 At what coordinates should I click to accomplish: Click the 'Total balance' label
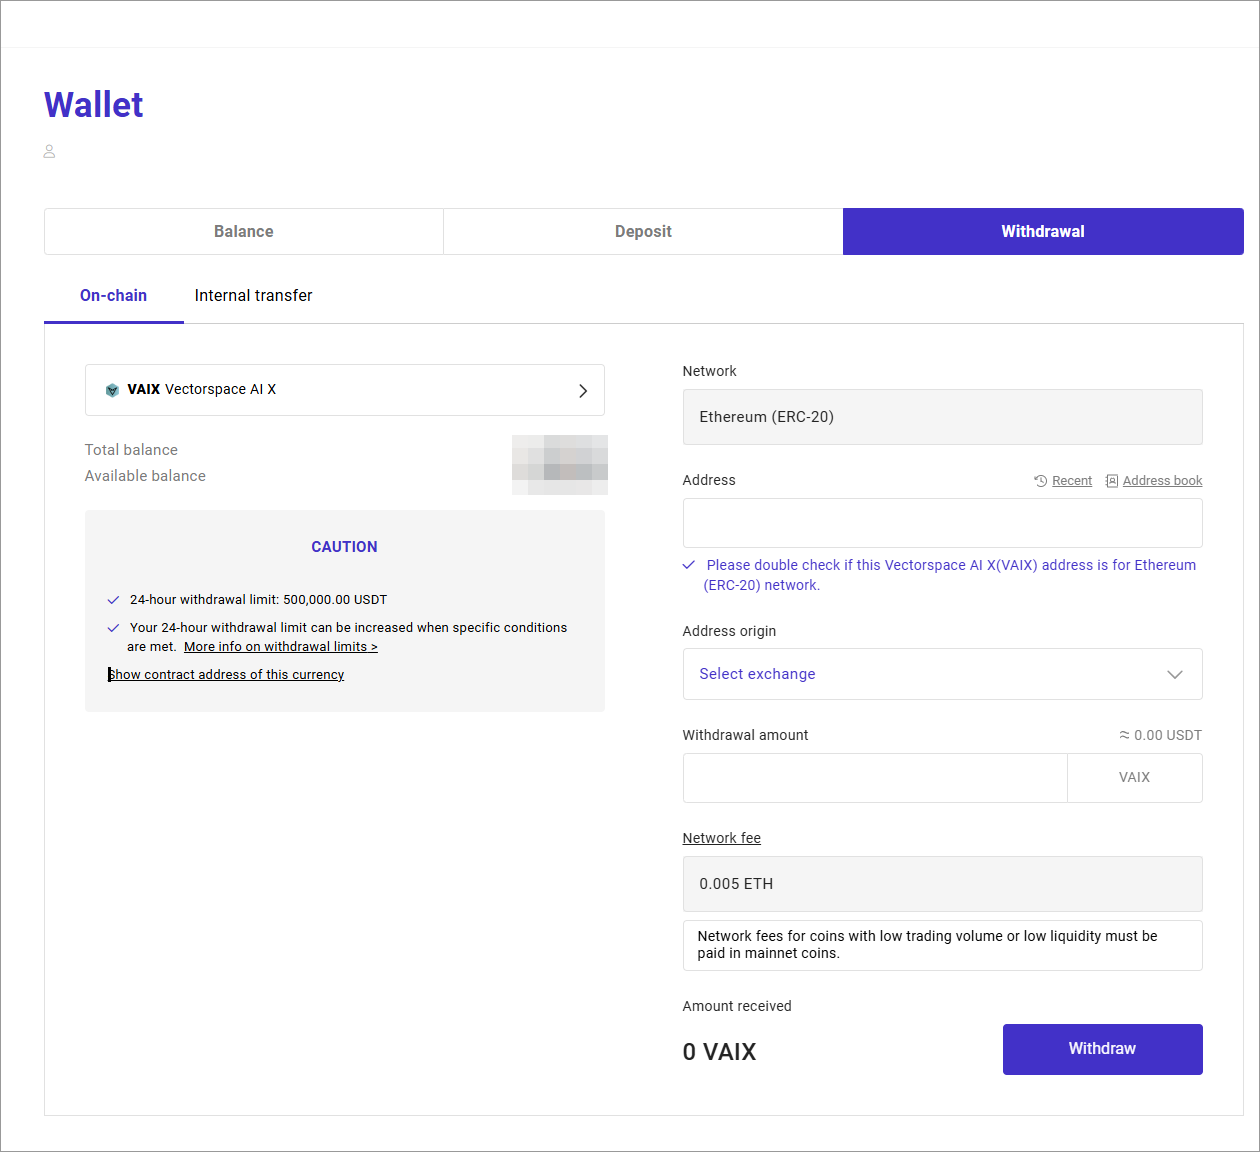pyautogui.click(x=131, y=450)
